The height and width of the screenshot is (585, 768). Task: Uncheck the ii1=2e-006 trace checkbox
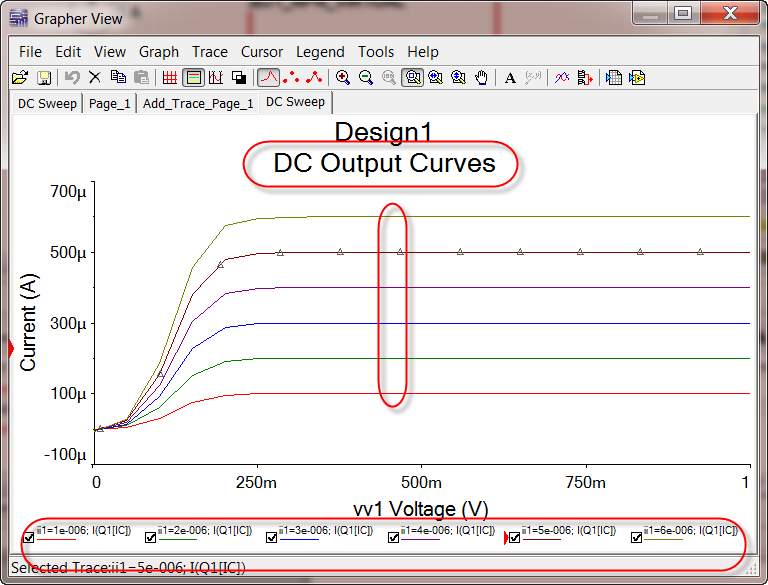tap(150, 537)
